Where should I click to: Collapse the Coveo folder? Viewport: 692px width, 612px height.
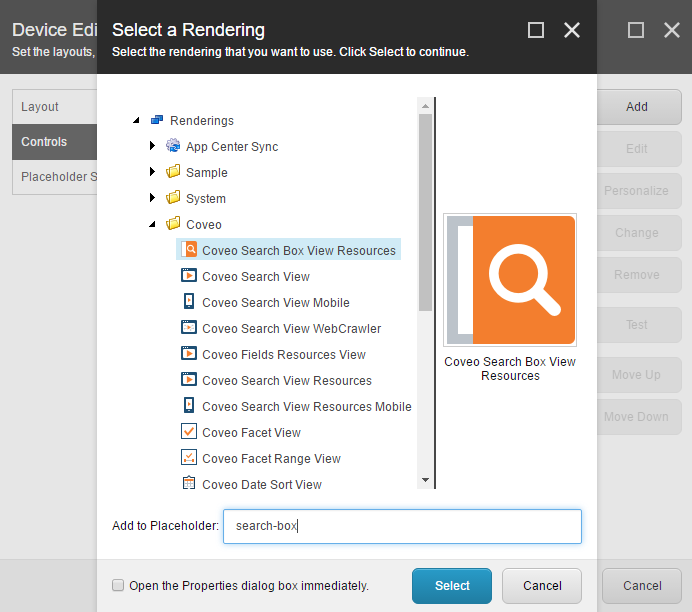pos(152,224)
